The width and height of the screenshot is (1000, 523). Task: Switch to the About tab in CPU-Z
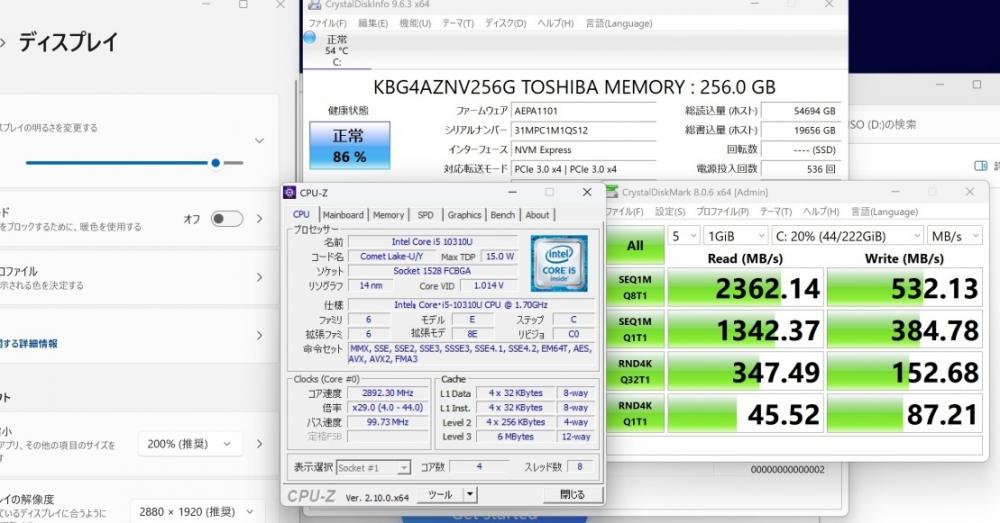[537, 215]
